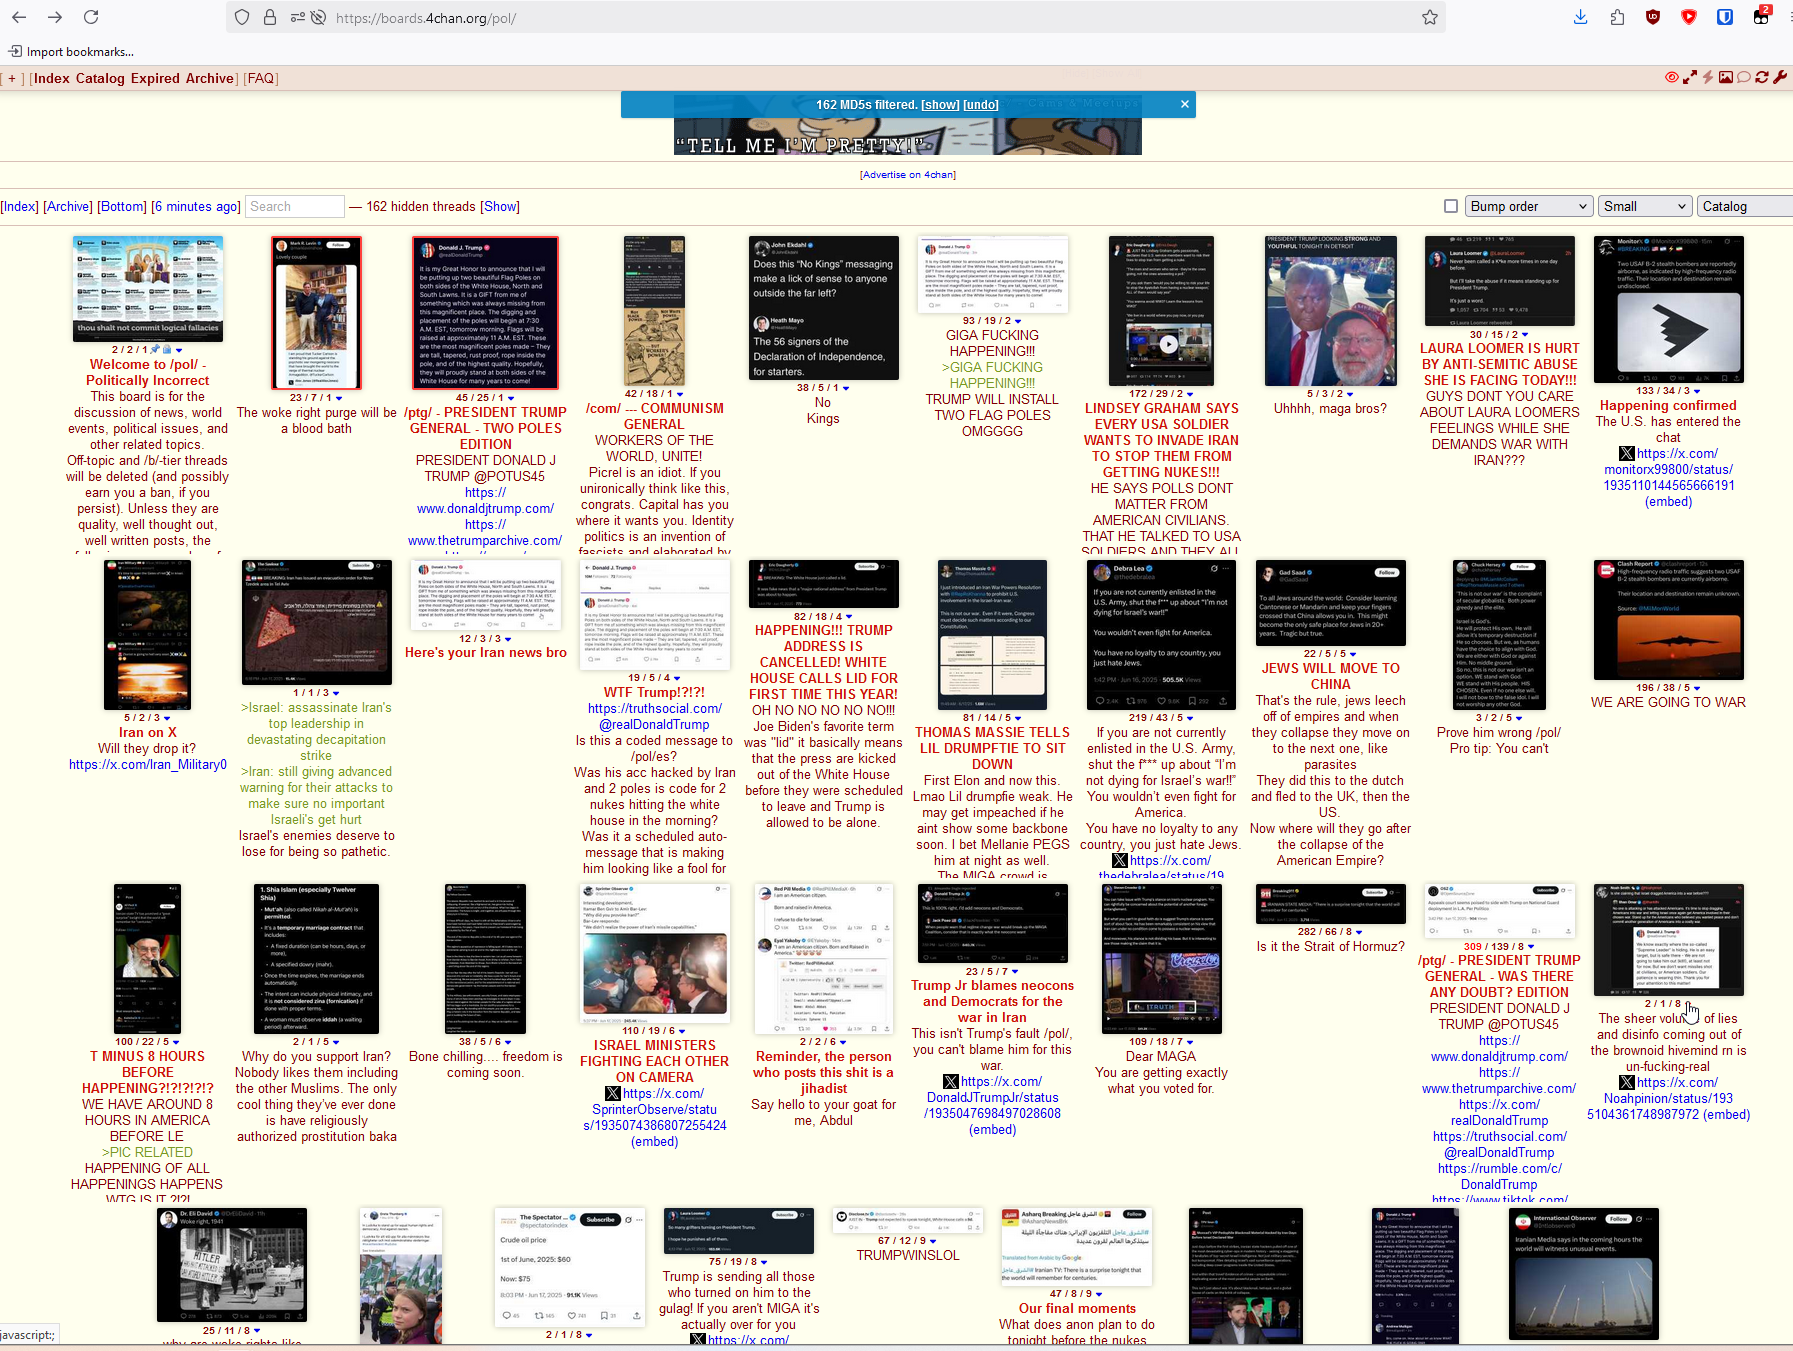Bookmark this page with the star icon
This screenshot has height=1351, width=1793.
click(x=1430, y=17)
